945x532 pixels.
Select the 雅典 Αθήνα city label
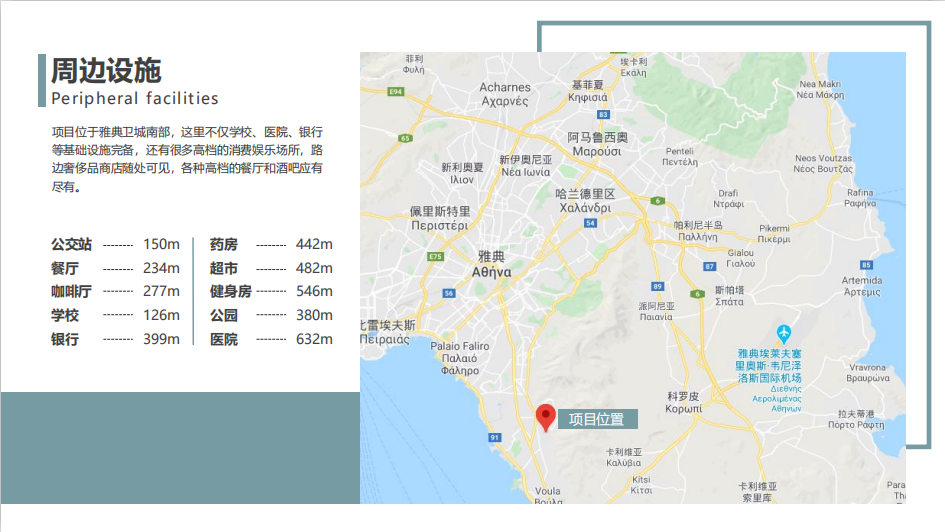[x=492, y=264]
